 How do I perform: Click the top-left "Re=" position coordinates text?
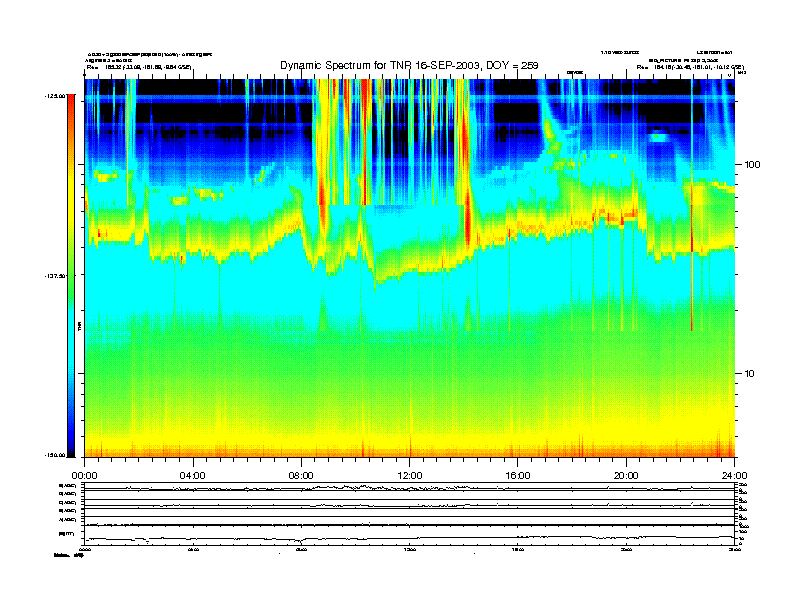coord(138,67)
